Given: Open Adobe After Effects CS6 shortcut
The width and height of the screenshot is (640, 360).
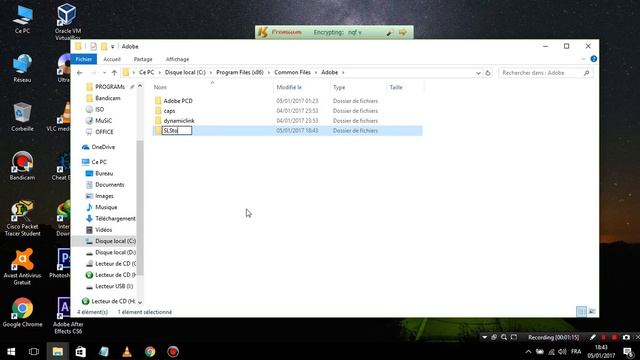Looking at the screenshot, I should click(68, 316).
